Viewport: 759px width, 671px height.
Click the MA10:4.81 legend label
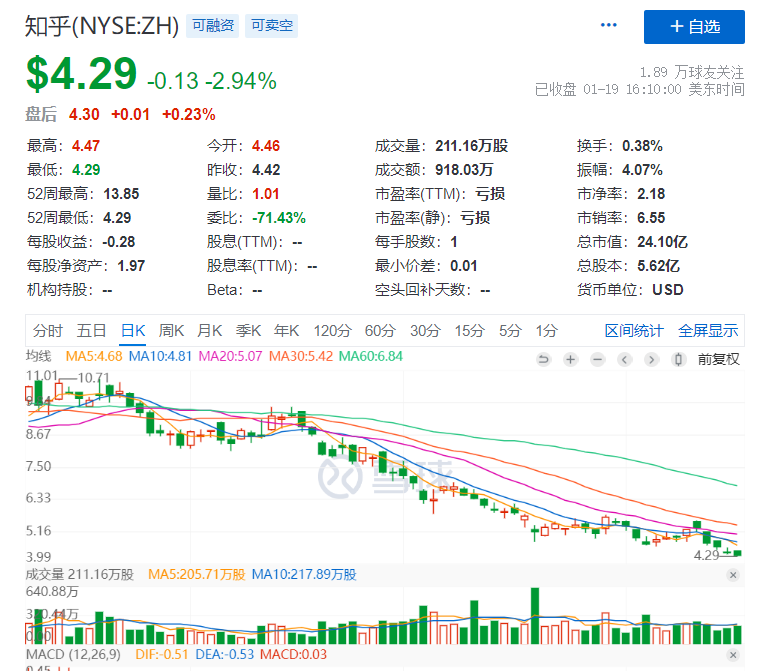[160, 356]
